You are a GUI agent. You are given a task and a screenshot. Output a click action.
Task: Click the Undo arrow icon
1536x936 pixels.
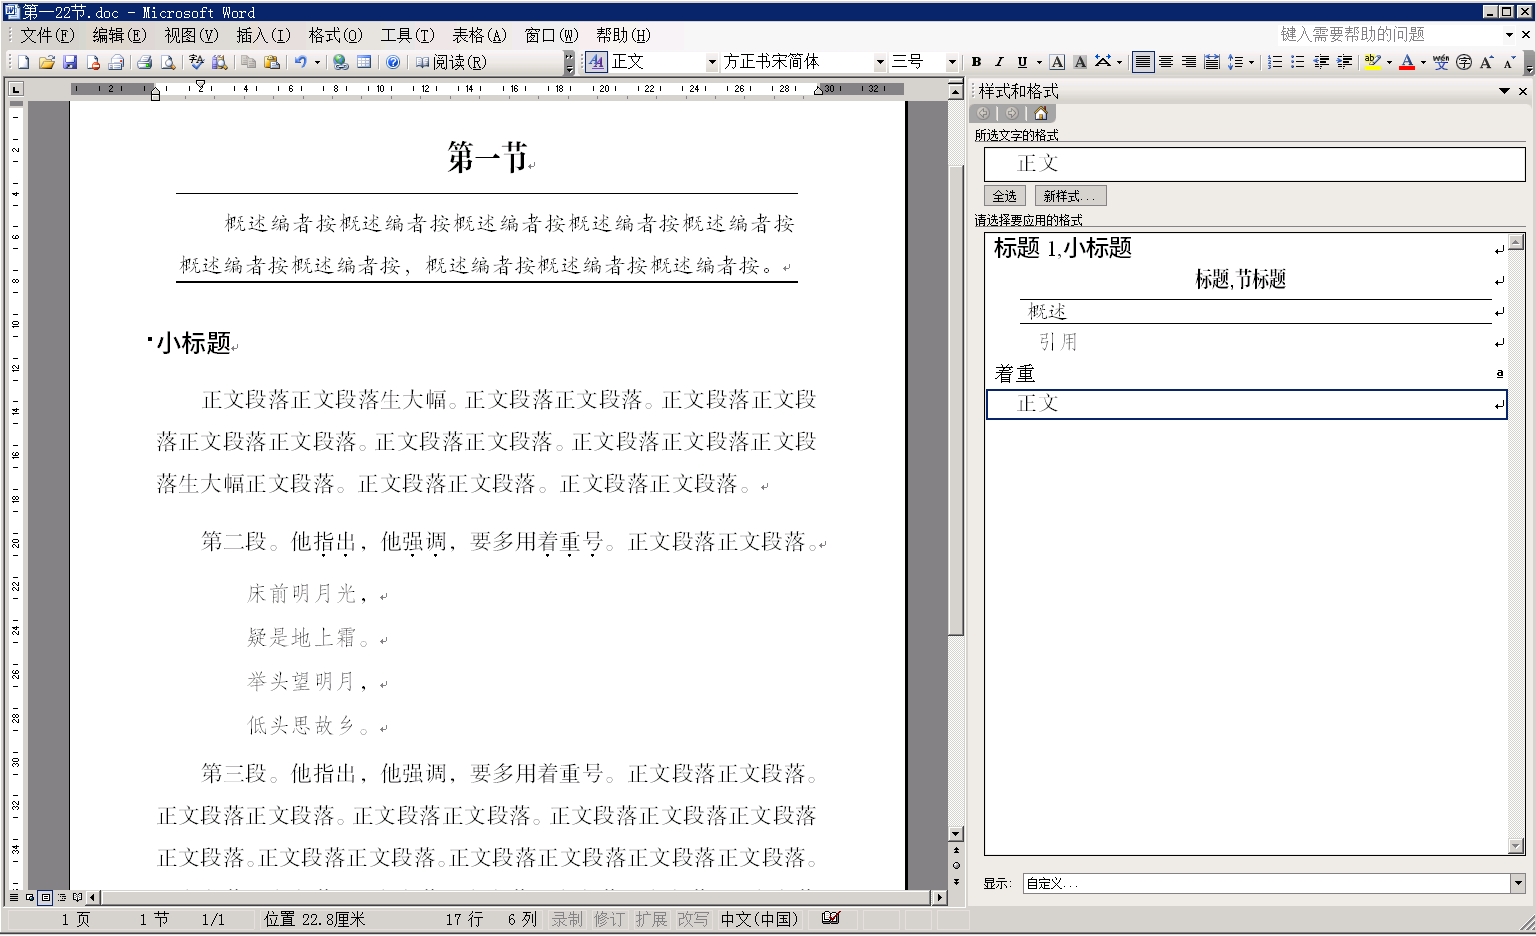300,62
